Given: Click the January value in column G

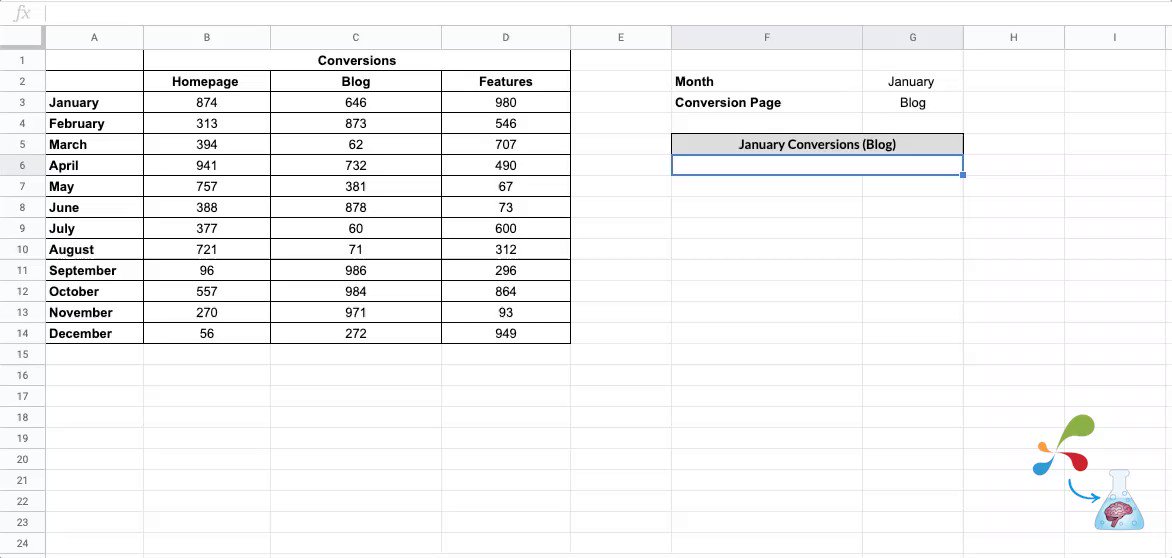Looking at the screenshot, I should point(913,81).
